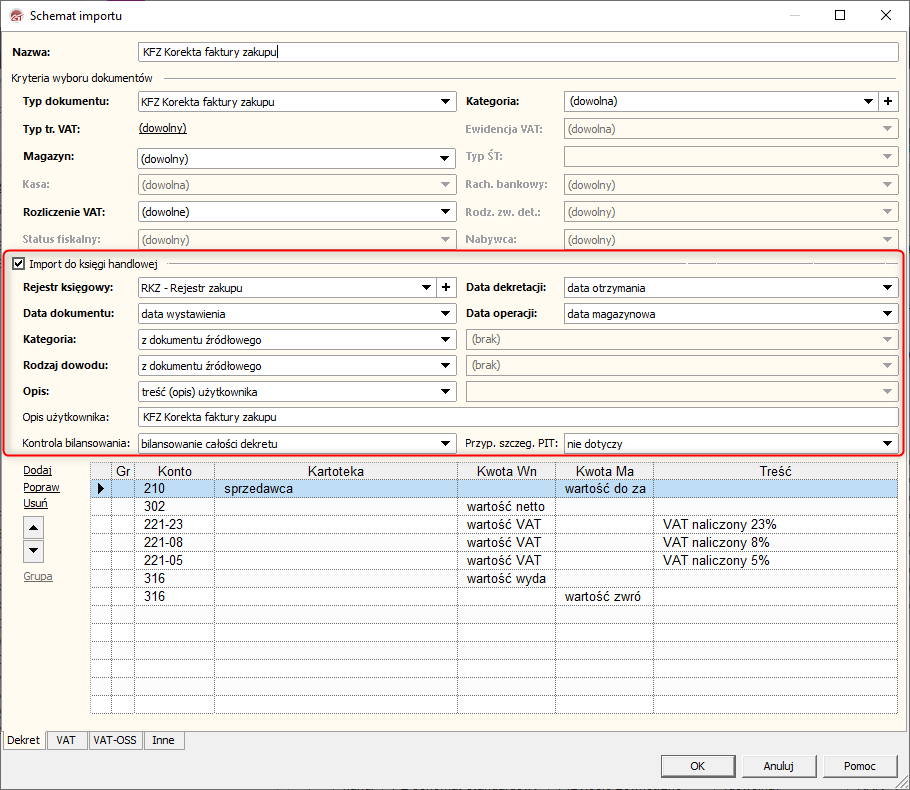Select the row with konto 221-05
The image size is (910, 790).
494,561
